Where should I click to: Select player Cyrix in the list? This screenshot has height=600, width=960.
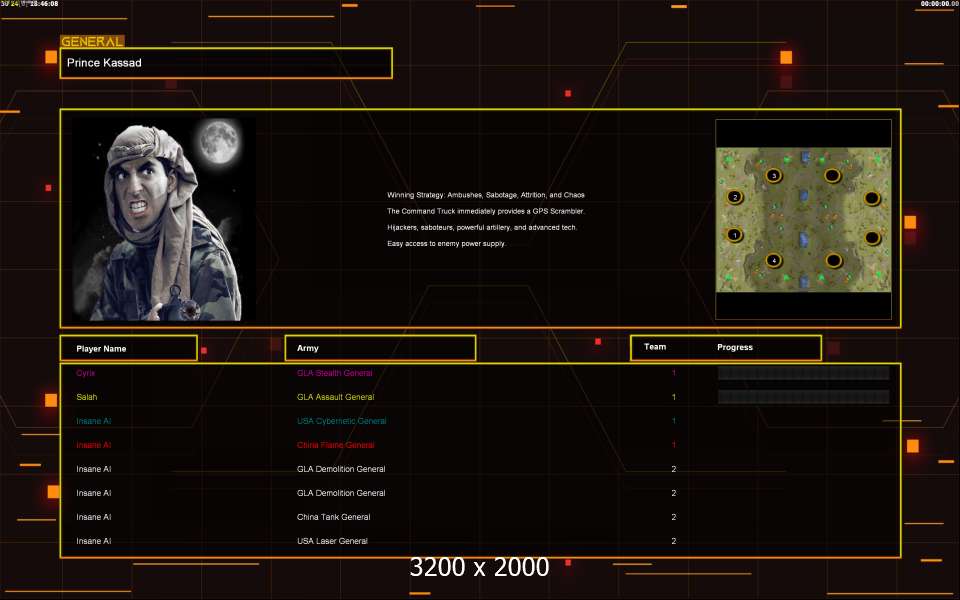click(x=86, y=373)
